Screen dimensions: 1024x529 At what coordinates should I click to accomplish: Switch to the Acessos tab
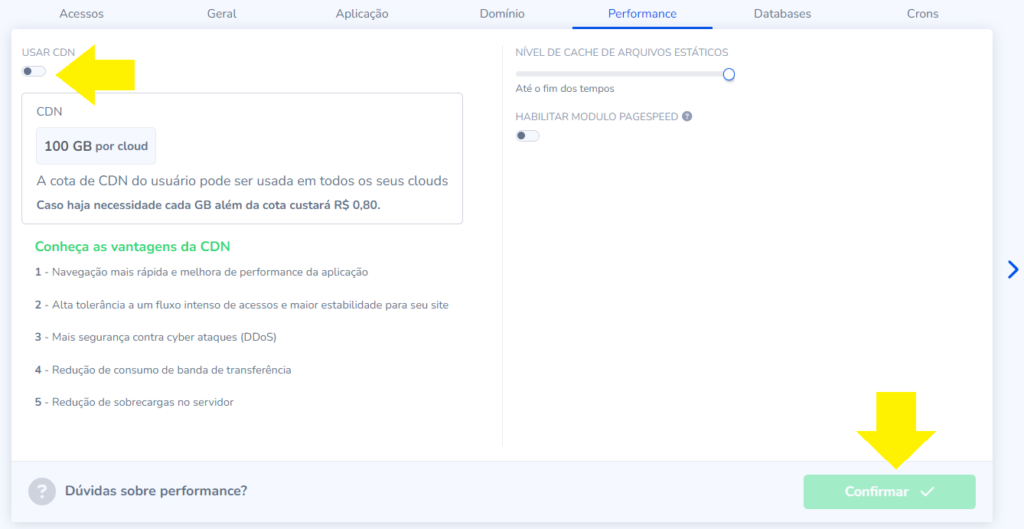pos(81,14)
